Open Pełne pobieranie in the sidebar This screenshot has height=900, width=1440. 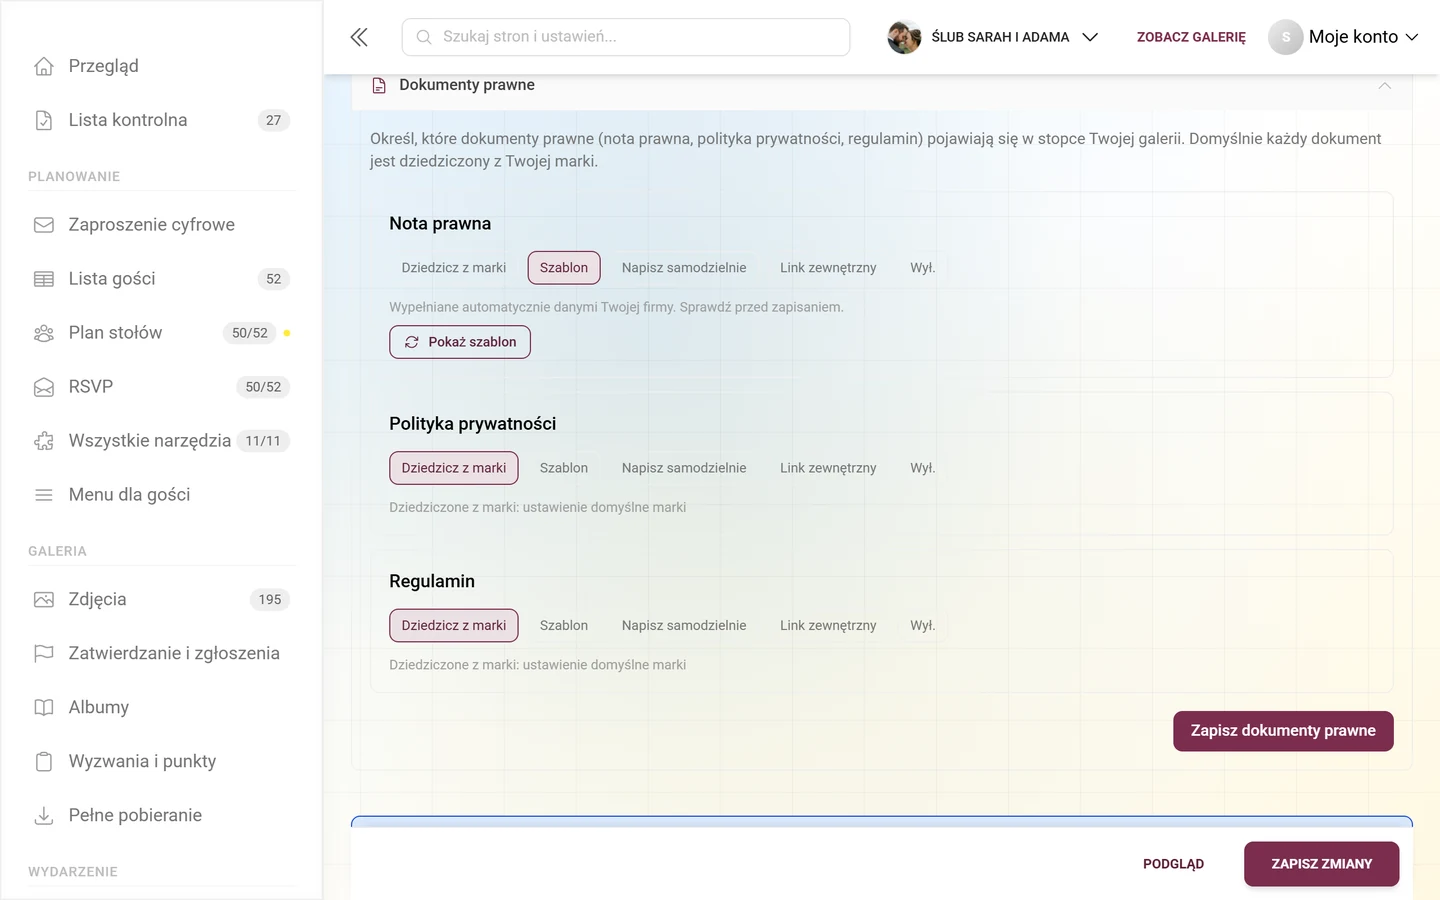[x=162, y=816]
